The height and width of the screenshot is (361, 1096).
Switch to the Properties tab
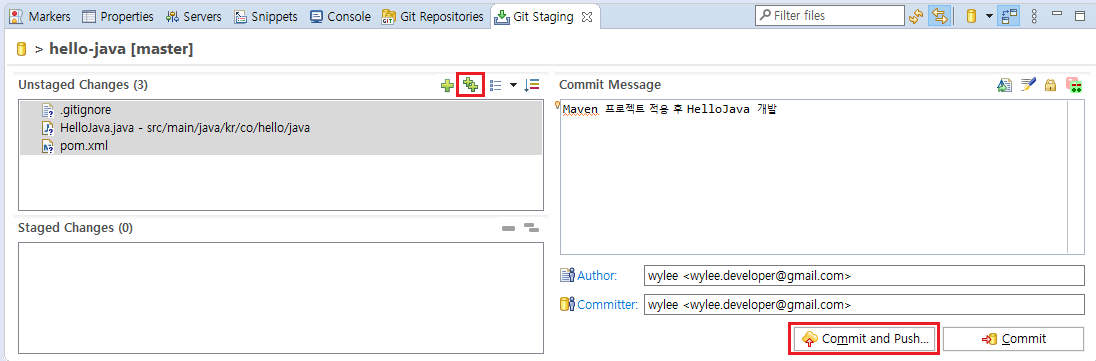117,16
